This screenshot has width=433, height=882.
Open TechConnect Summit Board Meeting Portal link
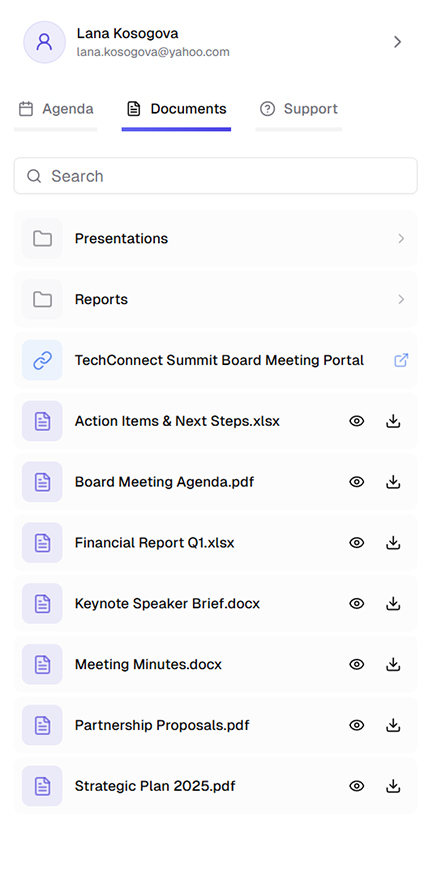[x=215, y=360]
